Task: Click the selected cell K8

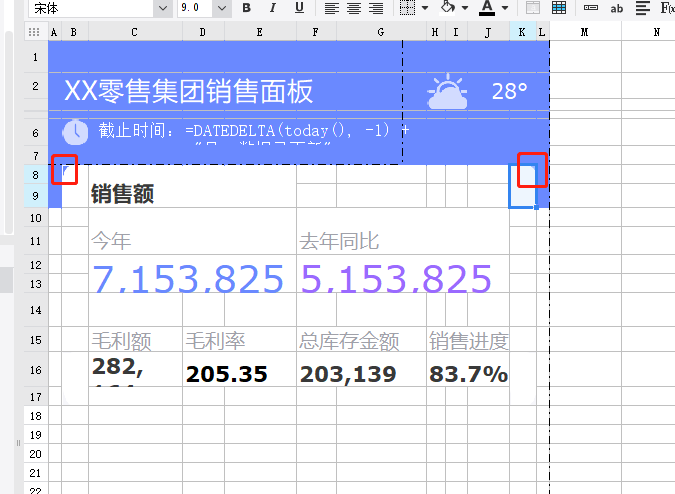Action: pyautogui.click(x=523, y=186)
